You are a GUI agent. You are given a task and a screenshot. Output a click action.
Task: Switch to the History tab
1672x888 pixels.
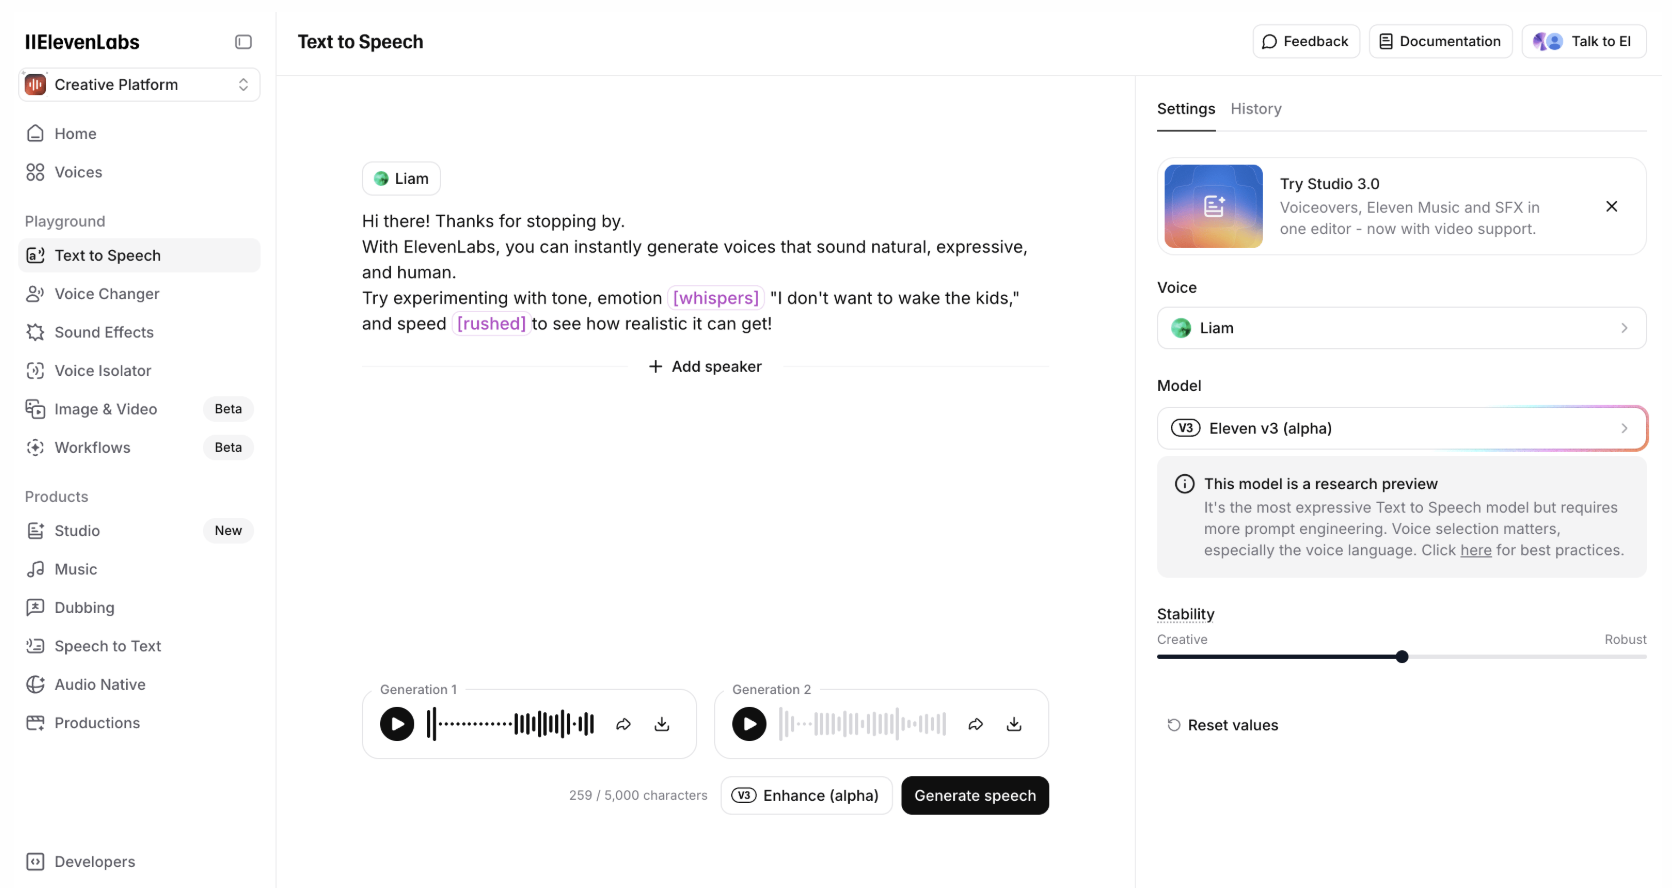coord(1256,109)
